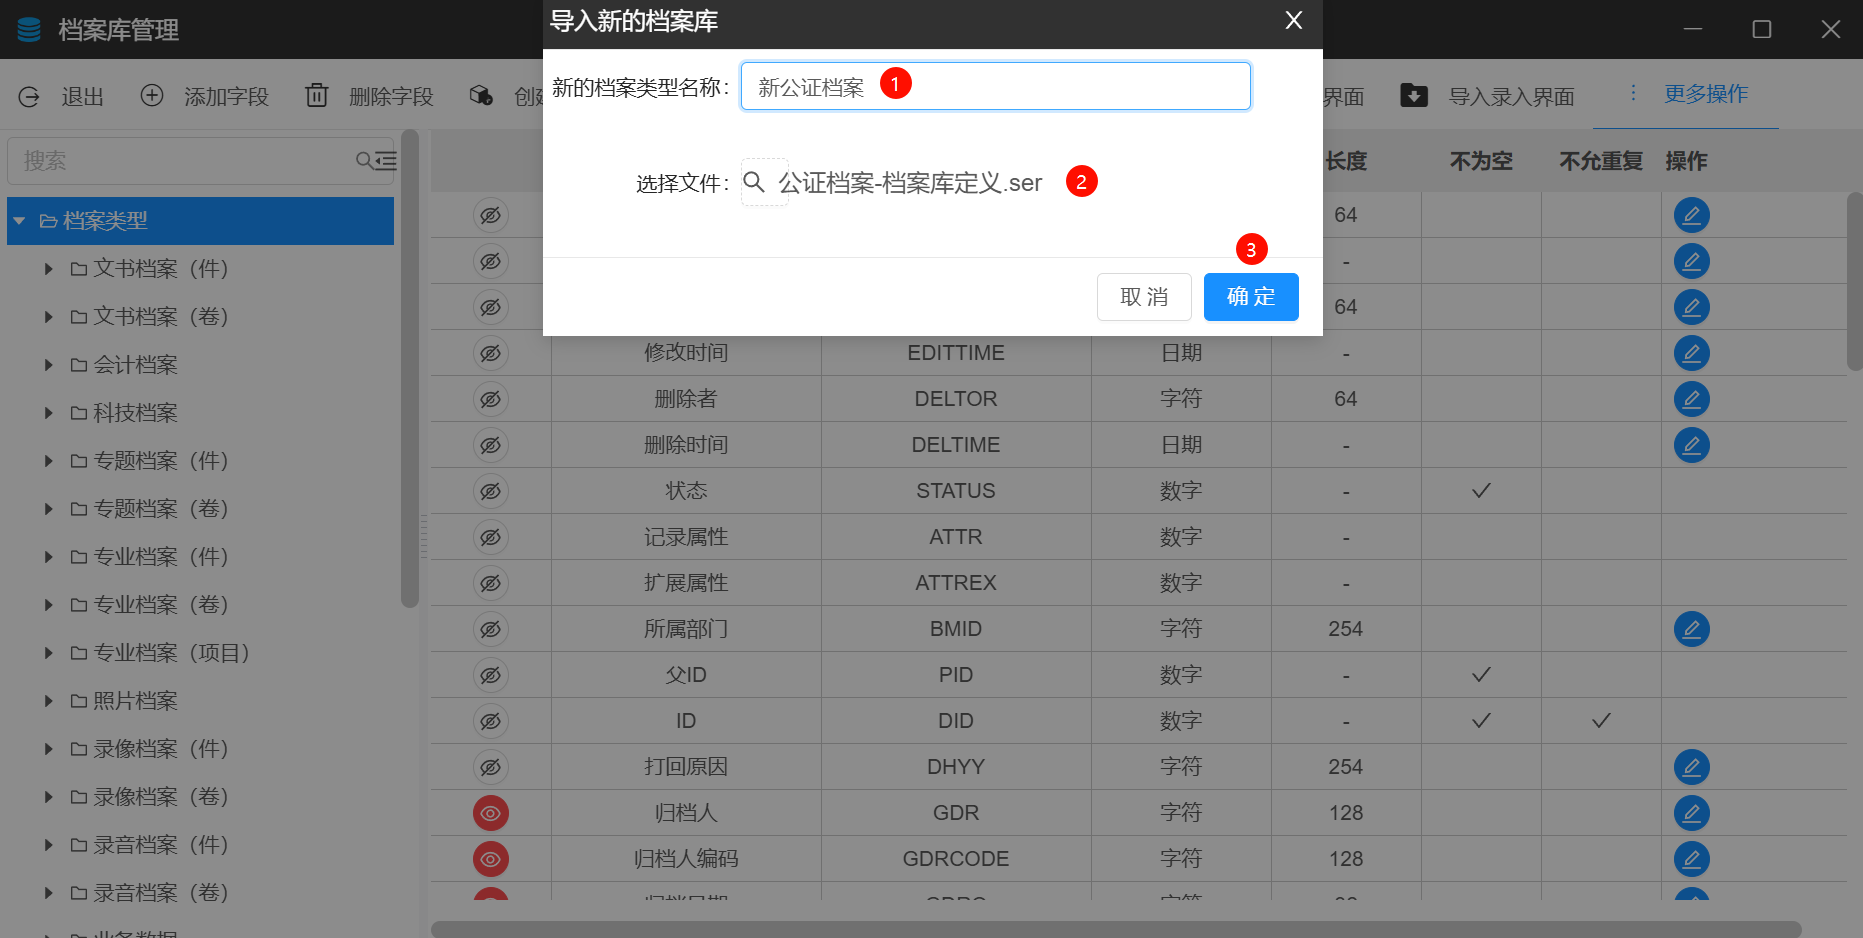Click the edit icon for 打回原因 row
This screenshot has height=938, width=1863.
(1691, 767)
